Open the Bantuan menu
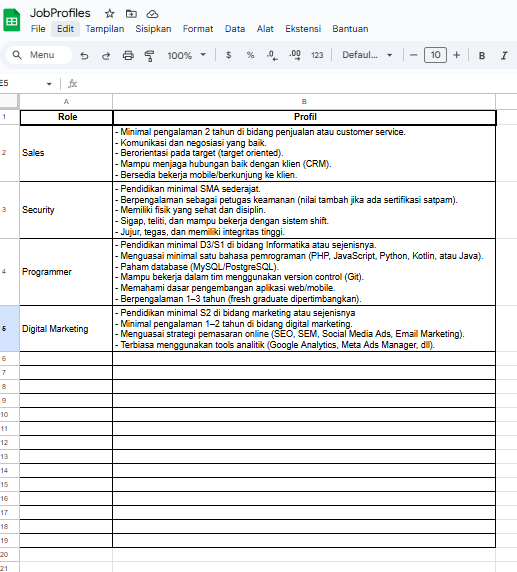The width and height of the screenshot is (517, 572). pyautogui.click(x=350, y=29)
